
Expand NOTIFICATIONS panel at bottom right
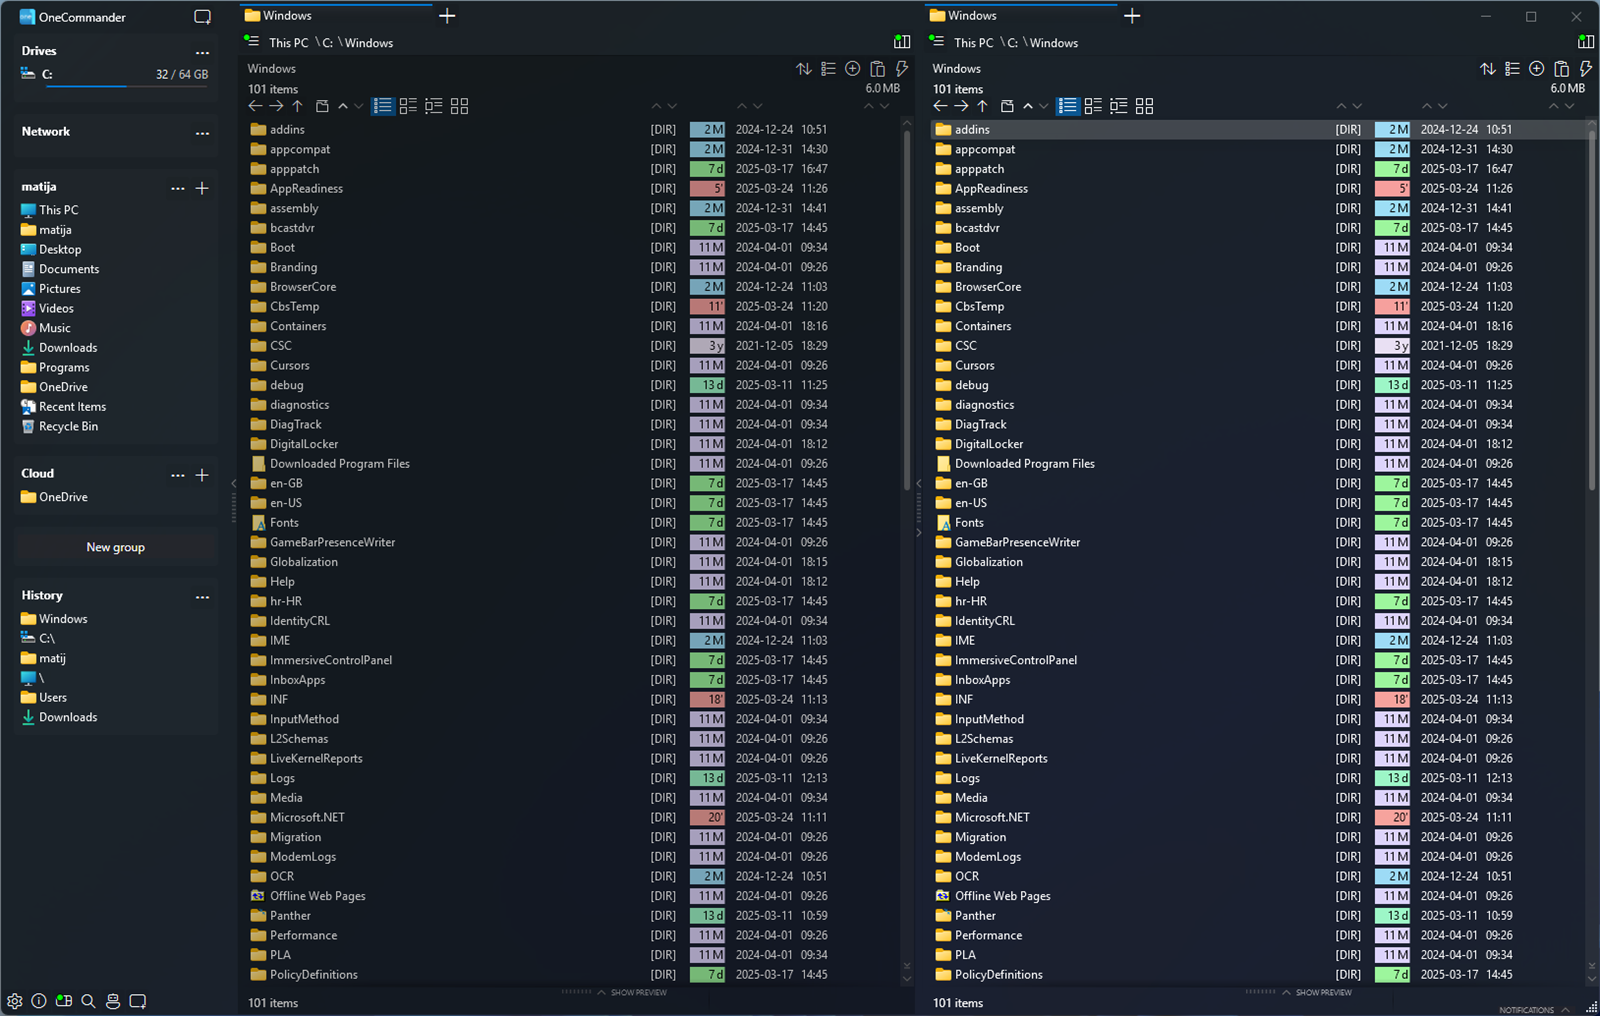[1533, 1010]
